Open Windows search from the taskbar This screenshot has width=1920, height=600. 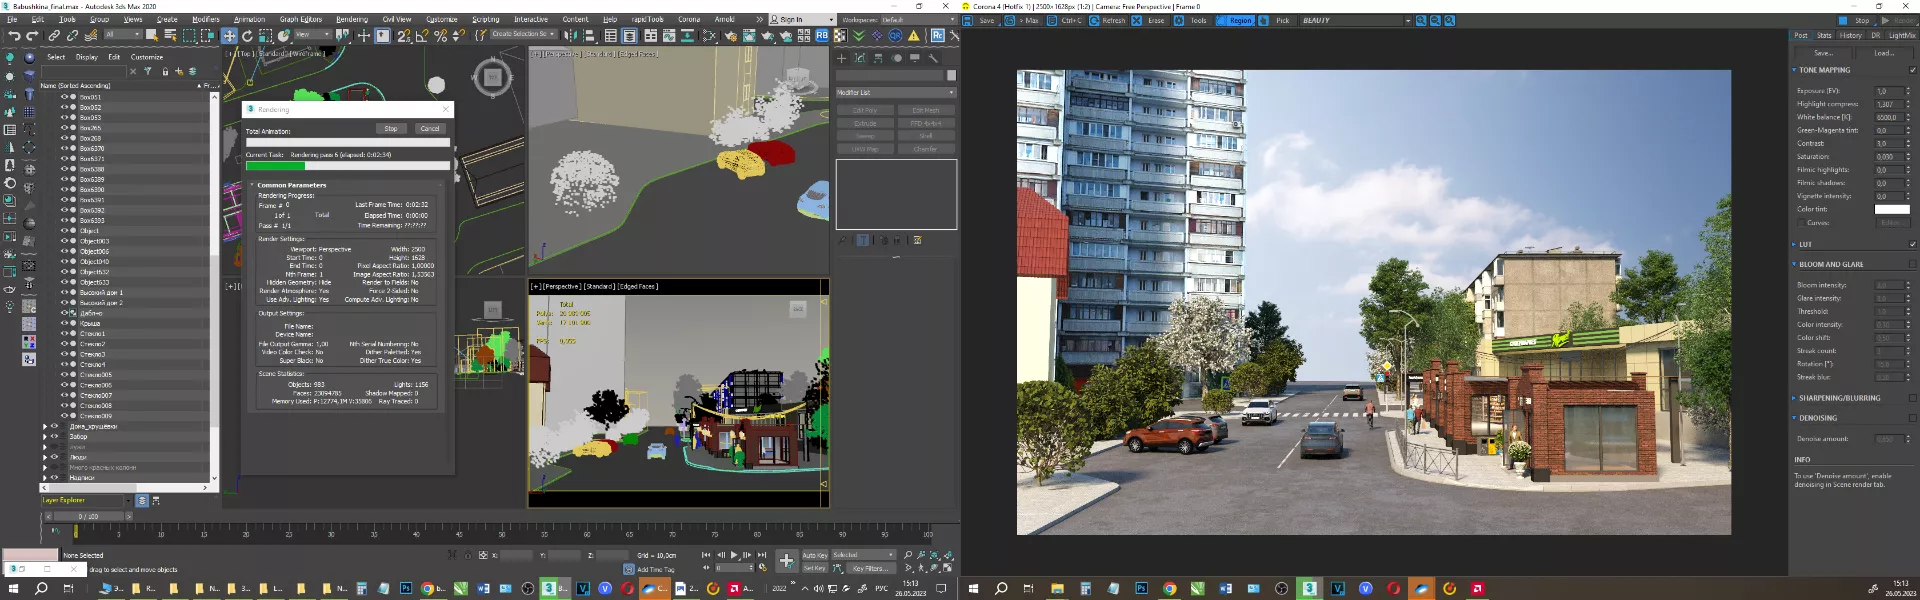(41, 588)
